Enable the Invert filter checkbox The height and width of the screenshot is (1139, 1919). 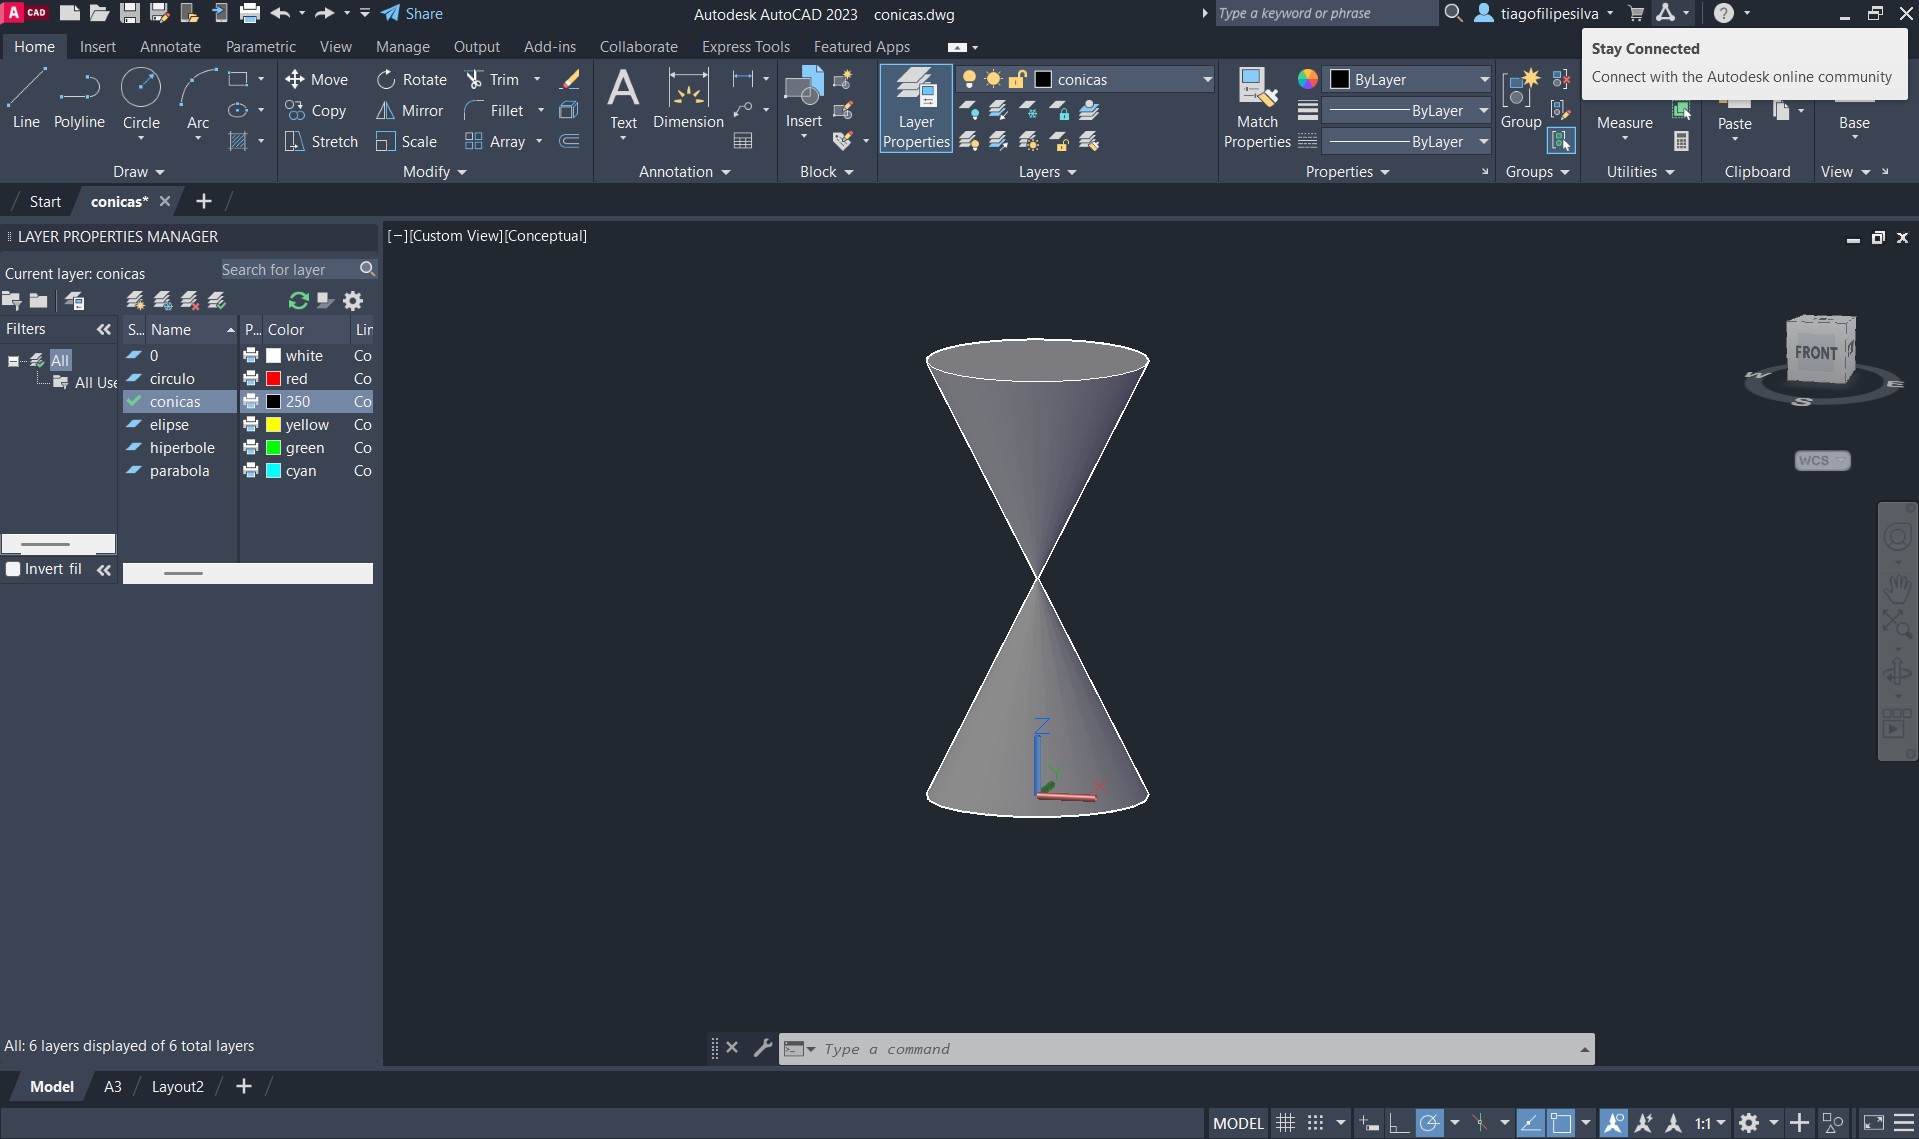point(13,569)
